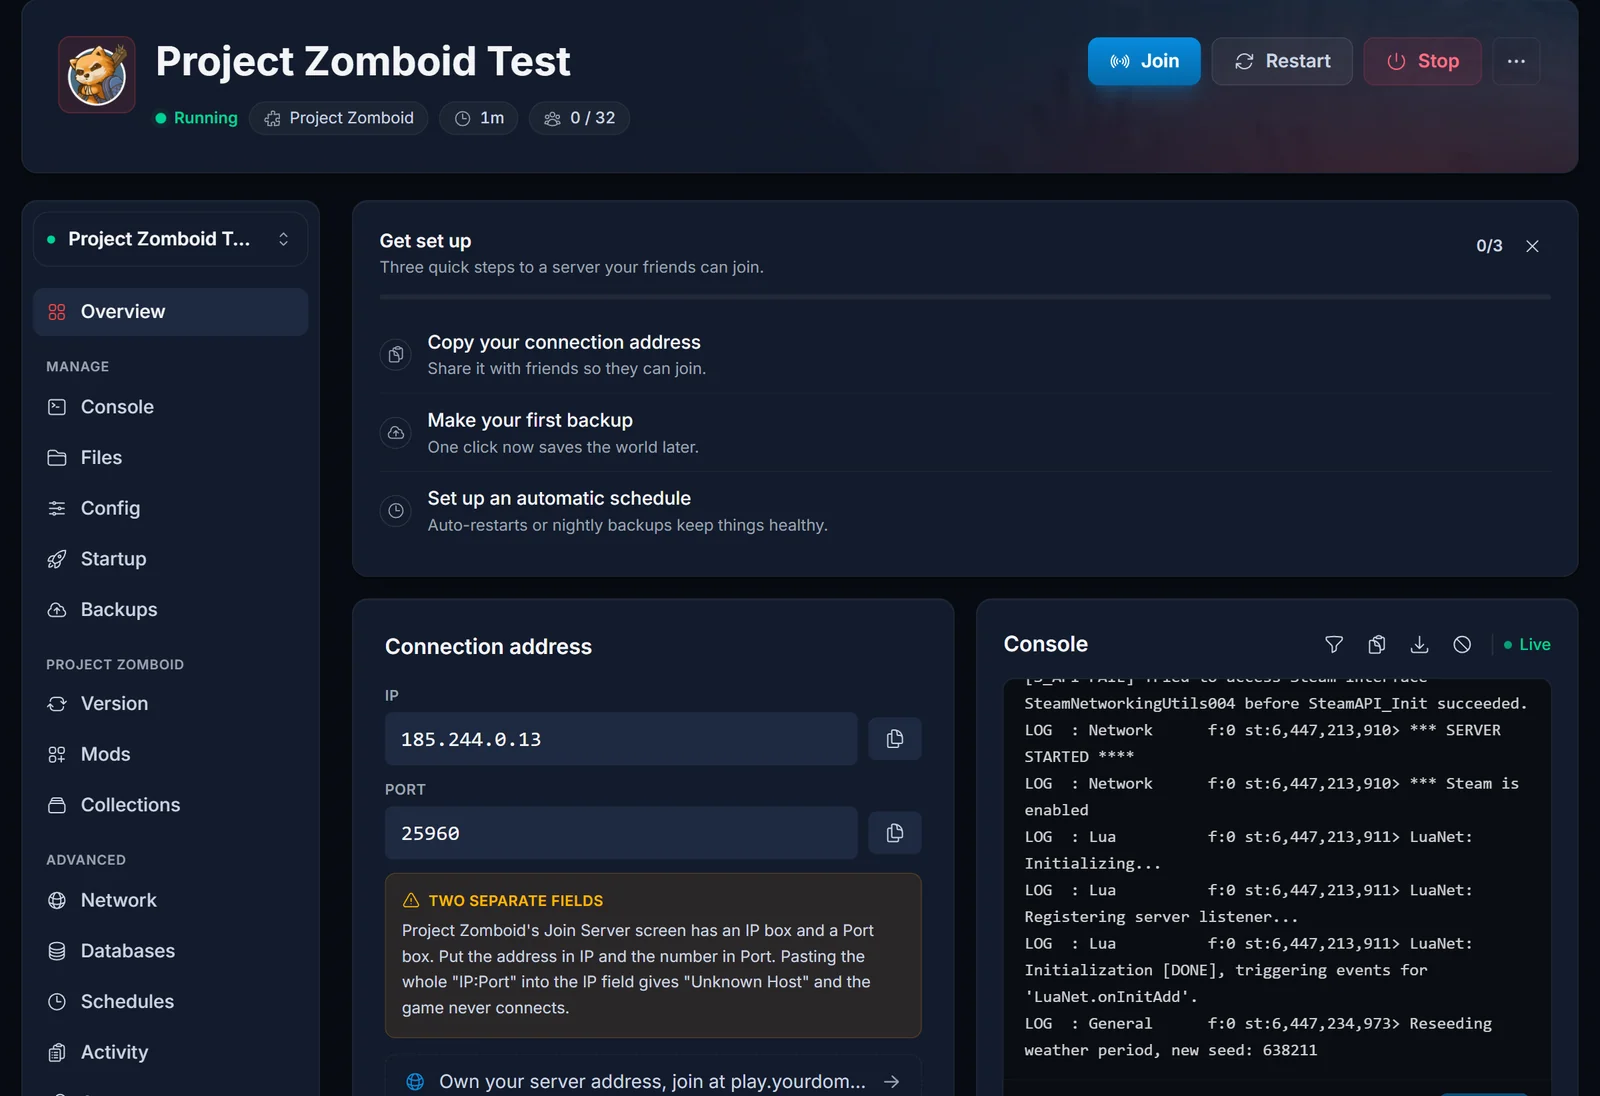Click the 0/3 setup progress counter
This screenshot has width=1600, height=1096.
click(1489, 246)
